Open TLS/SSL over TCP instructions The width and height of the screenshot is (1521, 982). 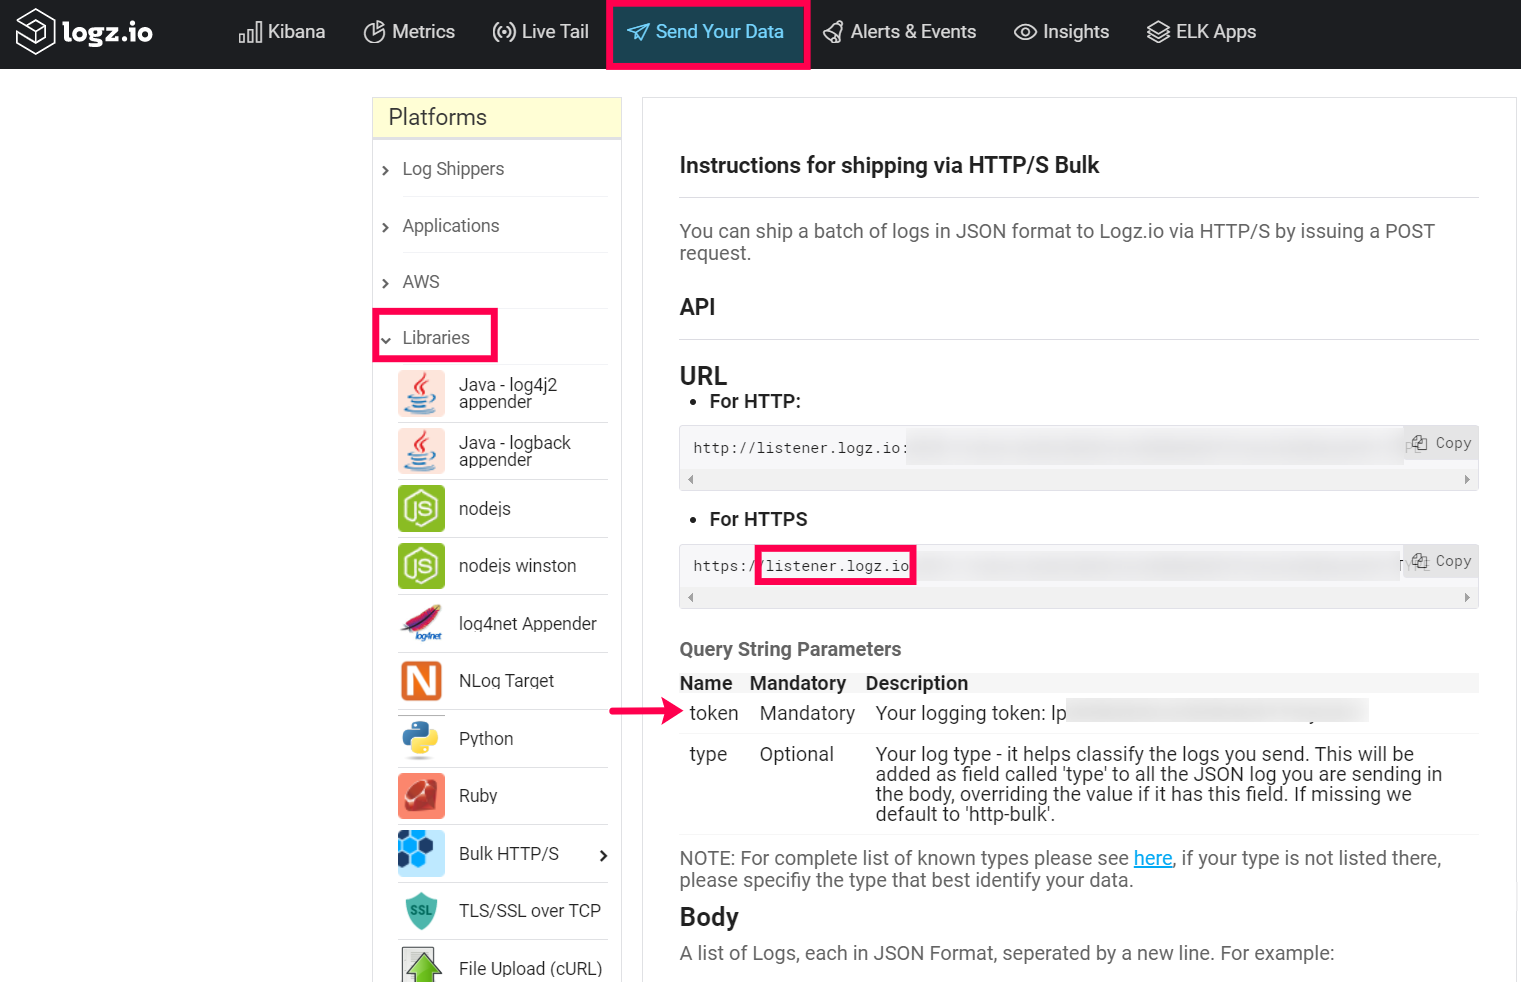530,911
